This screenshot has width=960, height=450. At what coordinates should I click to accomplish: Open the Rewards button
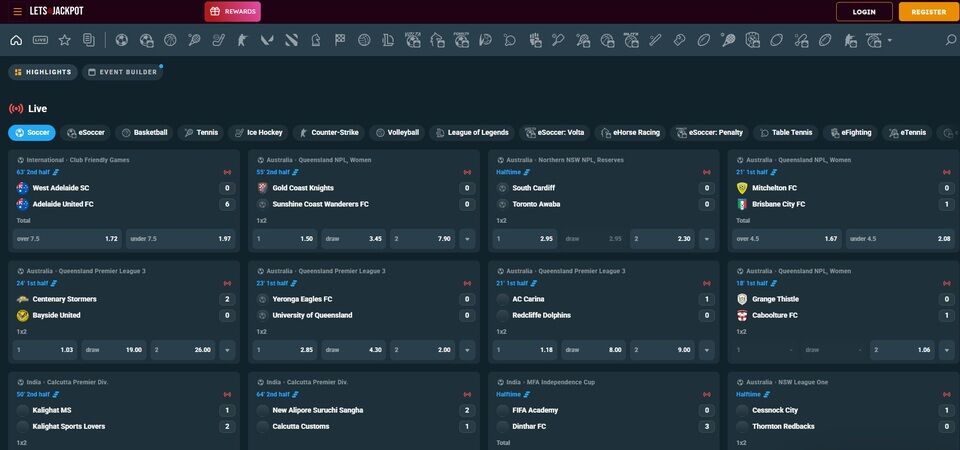233,12
